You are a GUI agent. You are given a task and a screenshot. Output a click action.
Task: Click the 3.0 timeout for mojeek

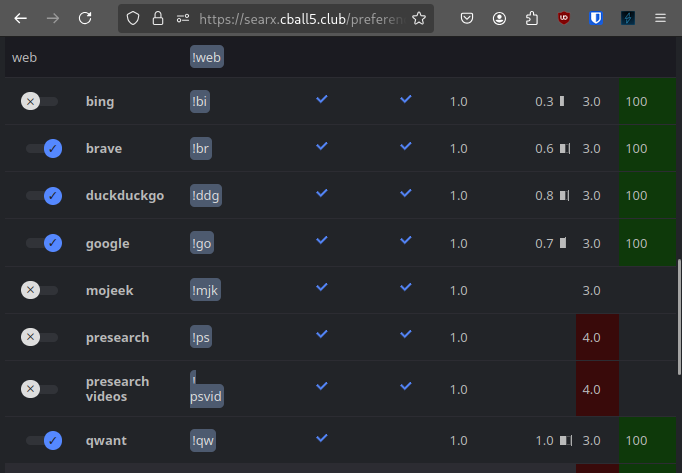pos(592,290)
